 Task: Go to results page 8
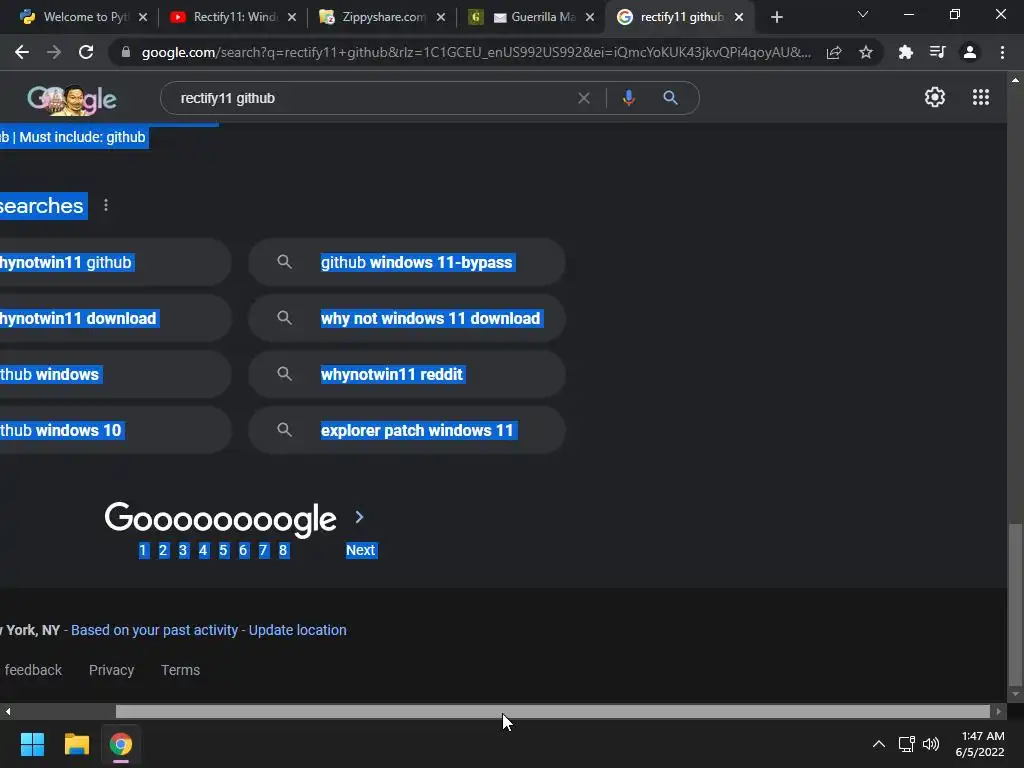(283, 551)
